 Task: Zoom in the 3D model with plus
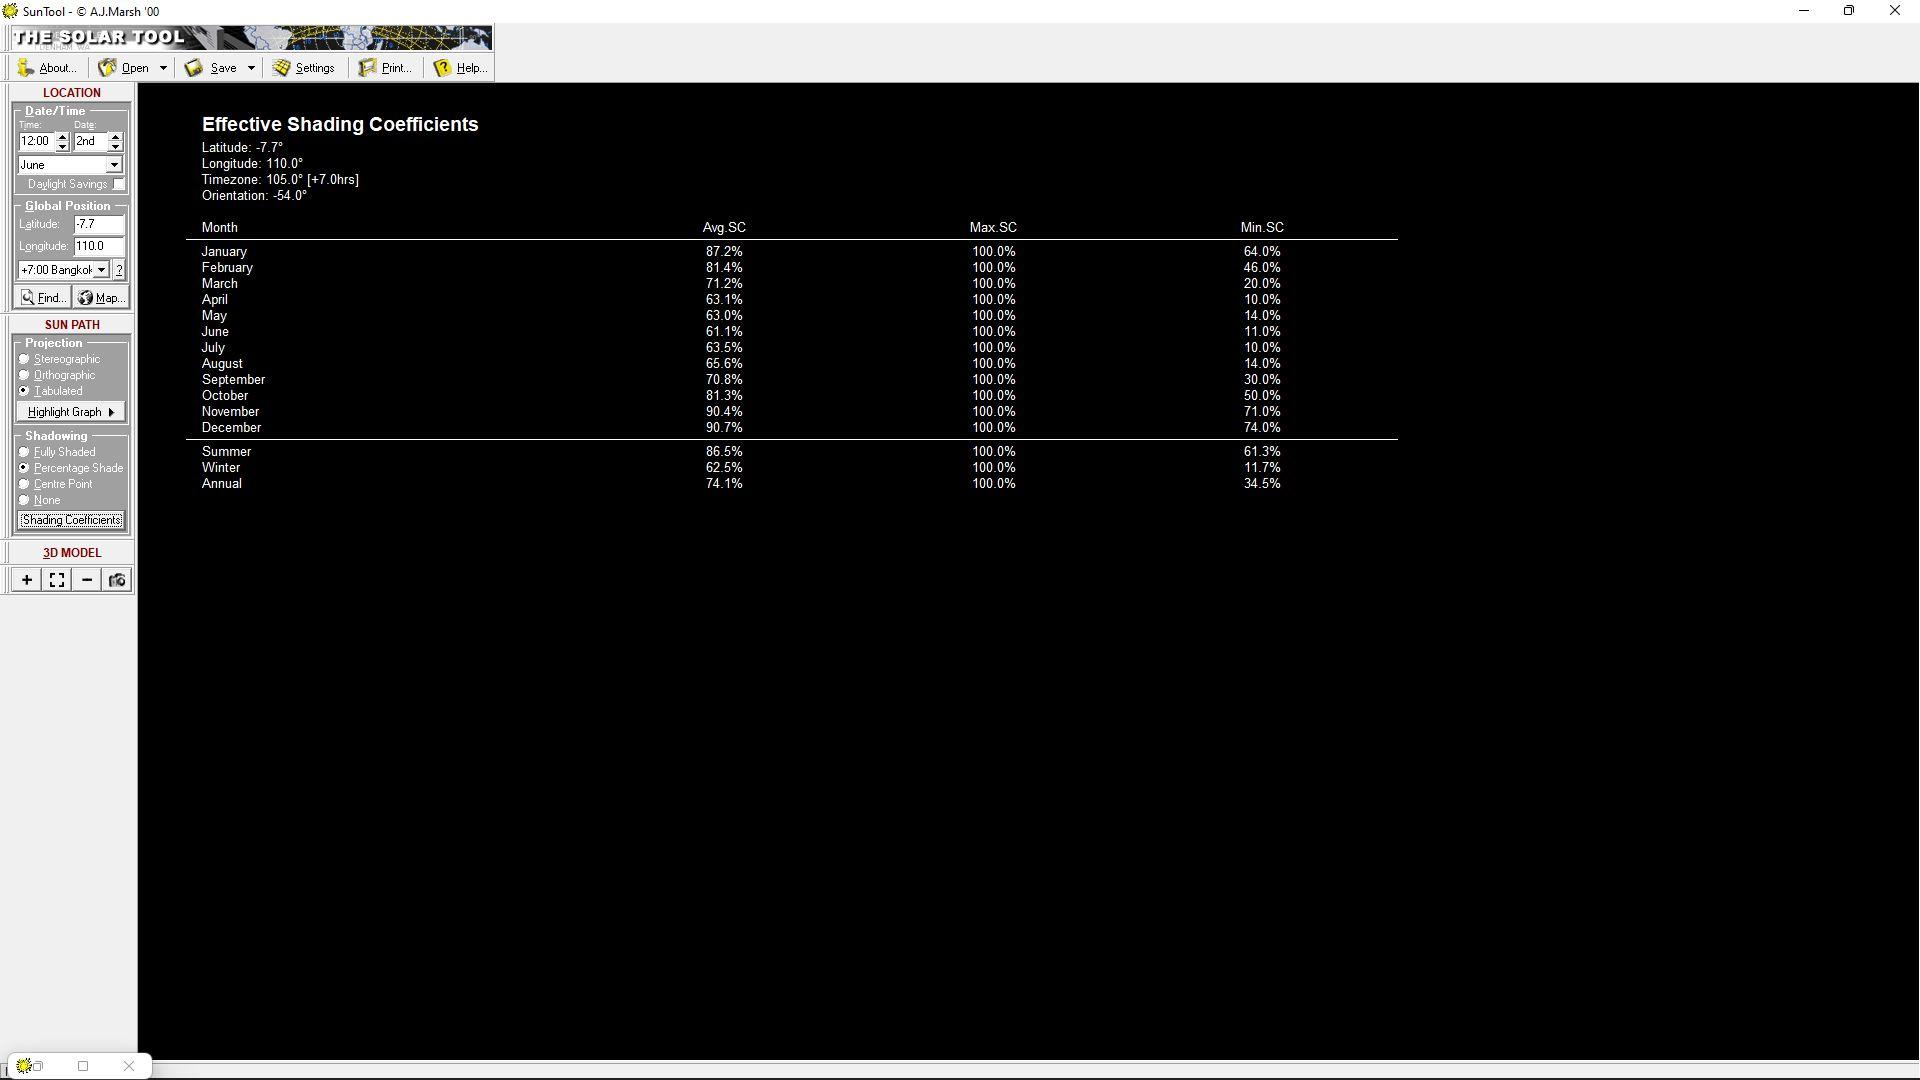click(27, 580)
